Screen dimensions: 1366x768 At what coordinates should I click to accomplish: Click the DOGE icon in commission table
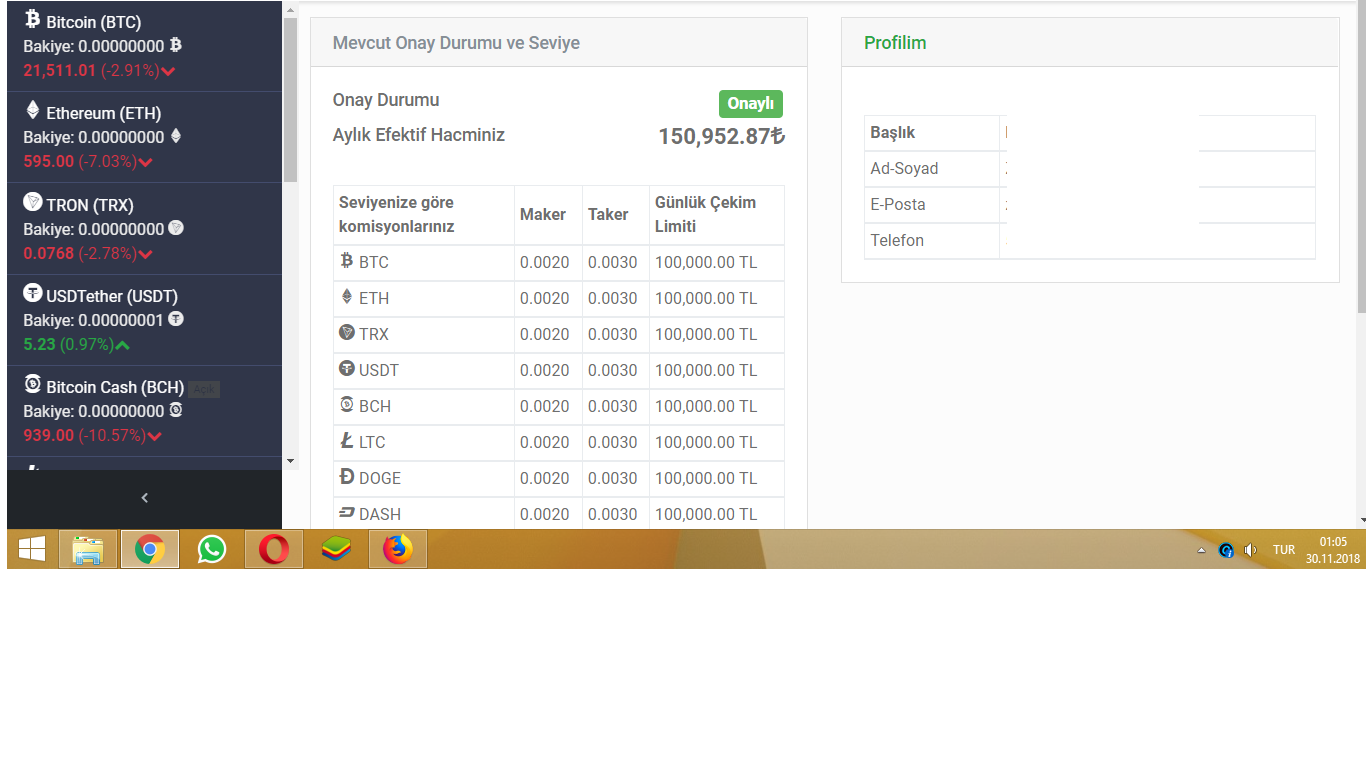(x=347, y=477)
